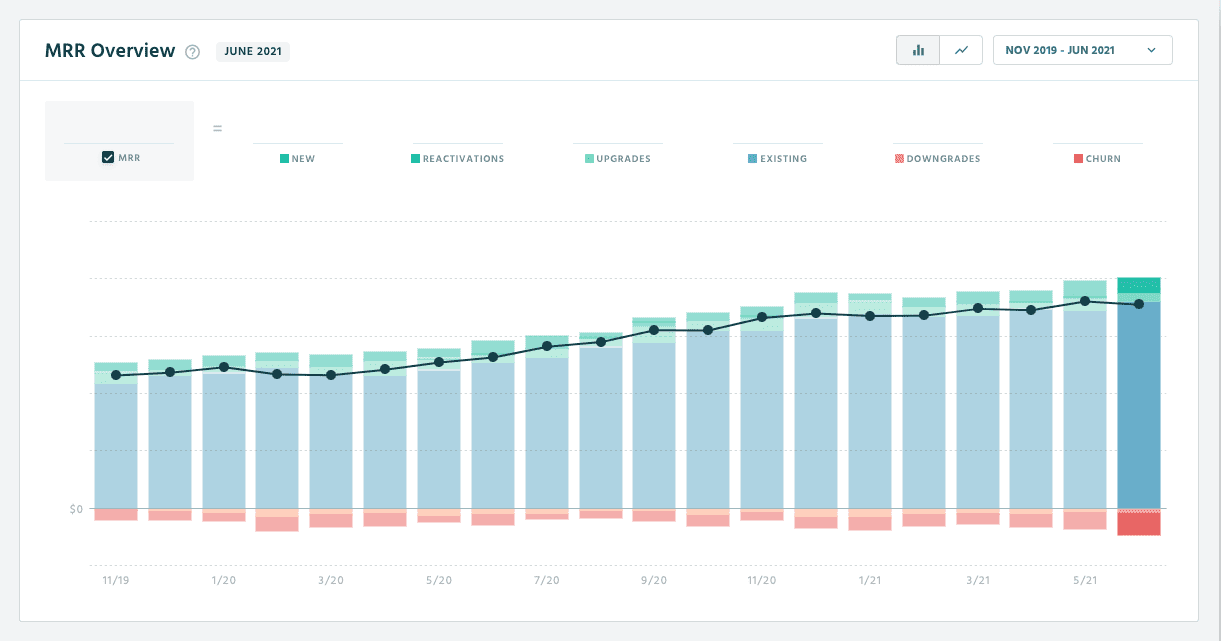The image size is (1221, 641).
Task: Click the MRR Overview title
Action: pyautogui.click(x=110, y=51)
